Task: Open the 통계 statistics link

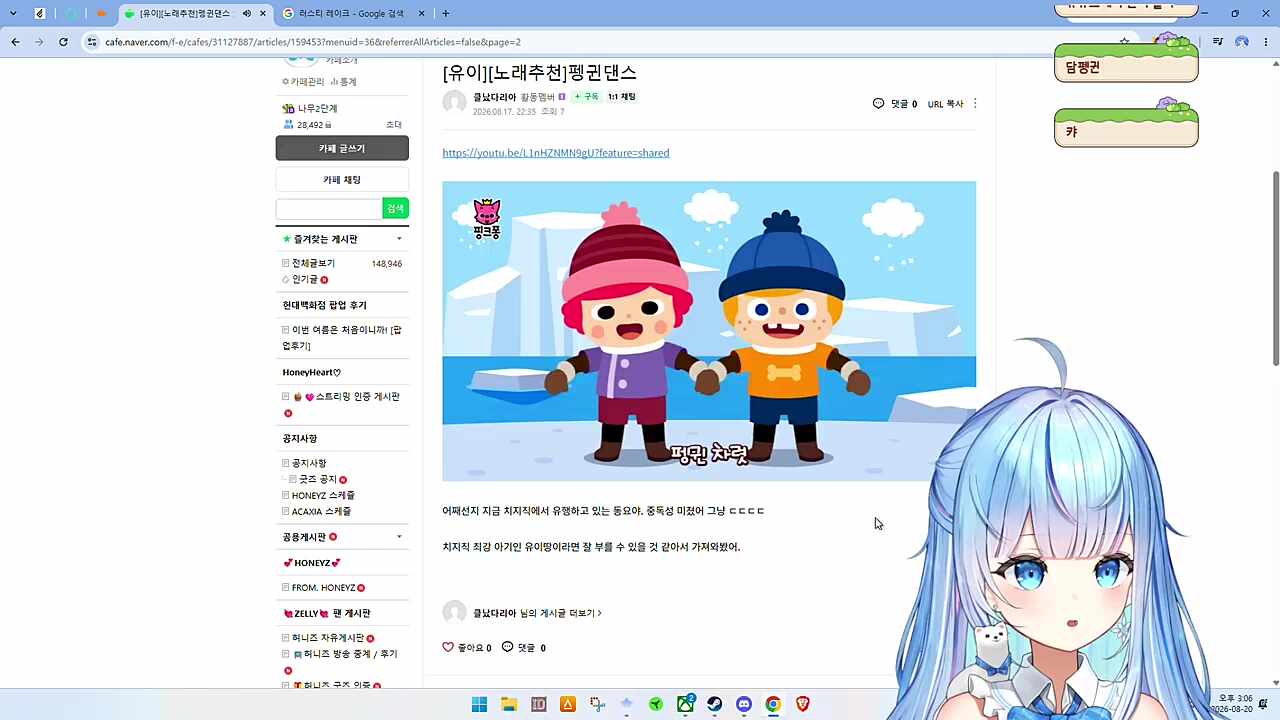Action: click(x=344, y=82)
